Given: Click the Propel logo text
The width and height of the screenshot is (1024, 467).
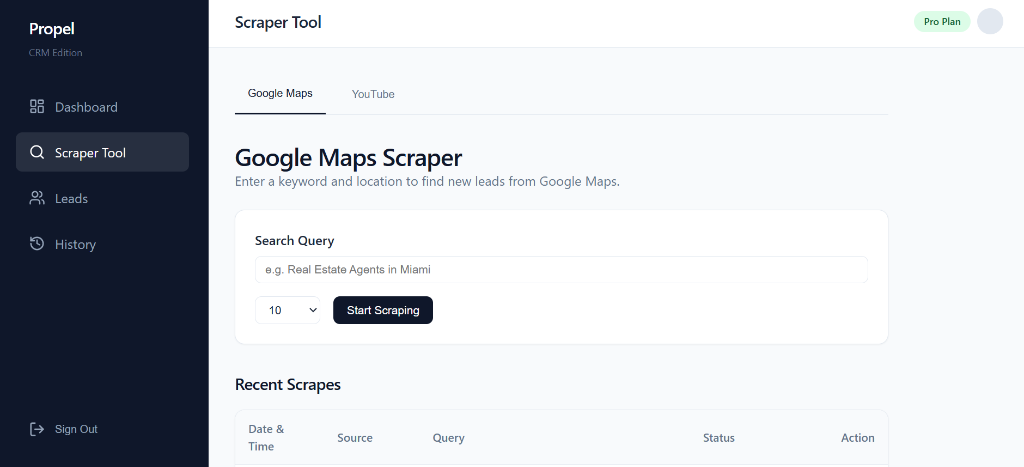Looking at the screenshot, I should [x=52, y=29].
